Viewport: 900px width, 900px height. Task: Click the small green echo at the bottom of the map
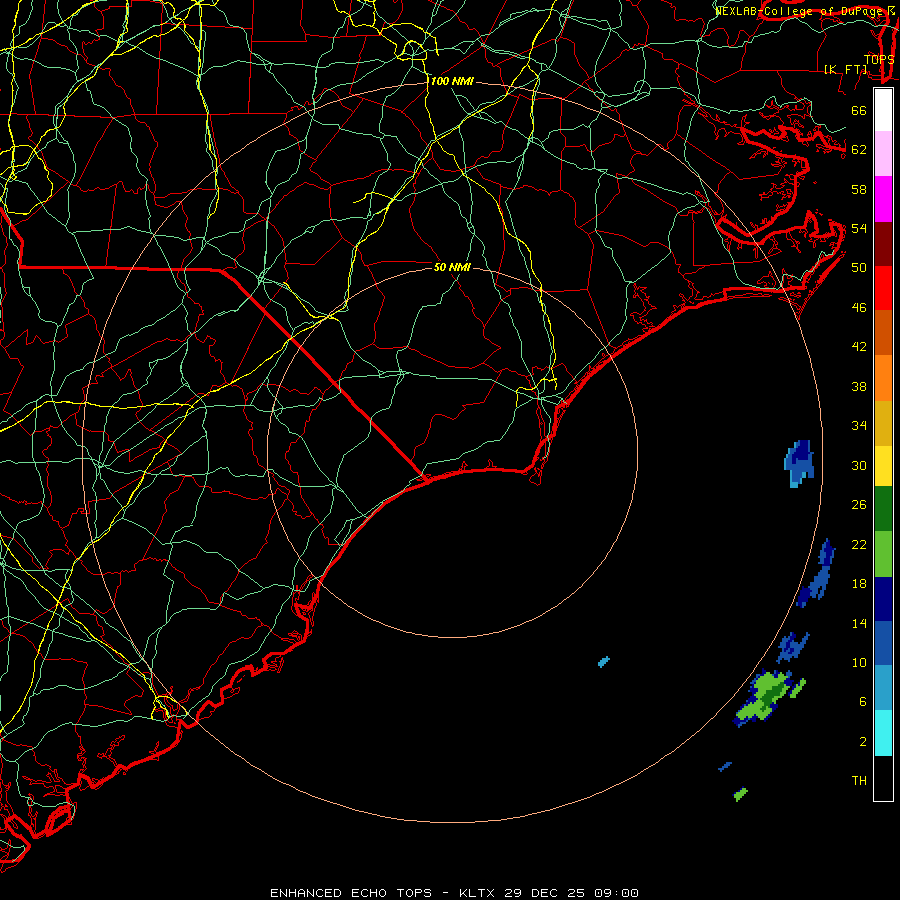[x=740, y=794]
